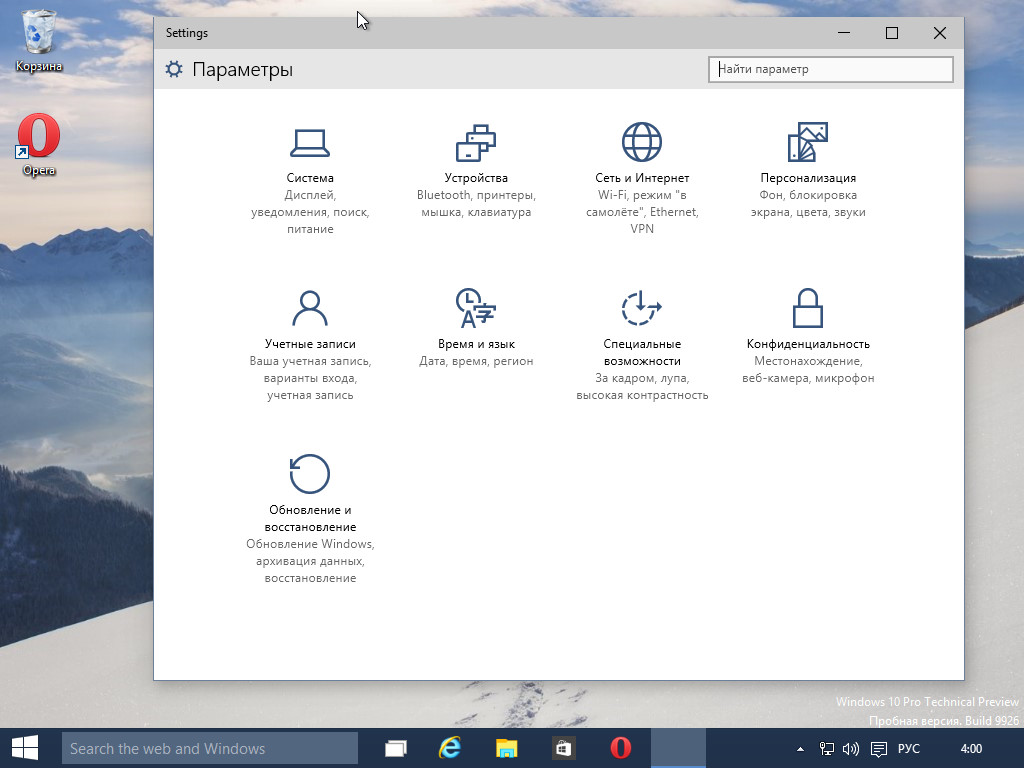Click description 'Дата, время, регион'

[476, 360]
